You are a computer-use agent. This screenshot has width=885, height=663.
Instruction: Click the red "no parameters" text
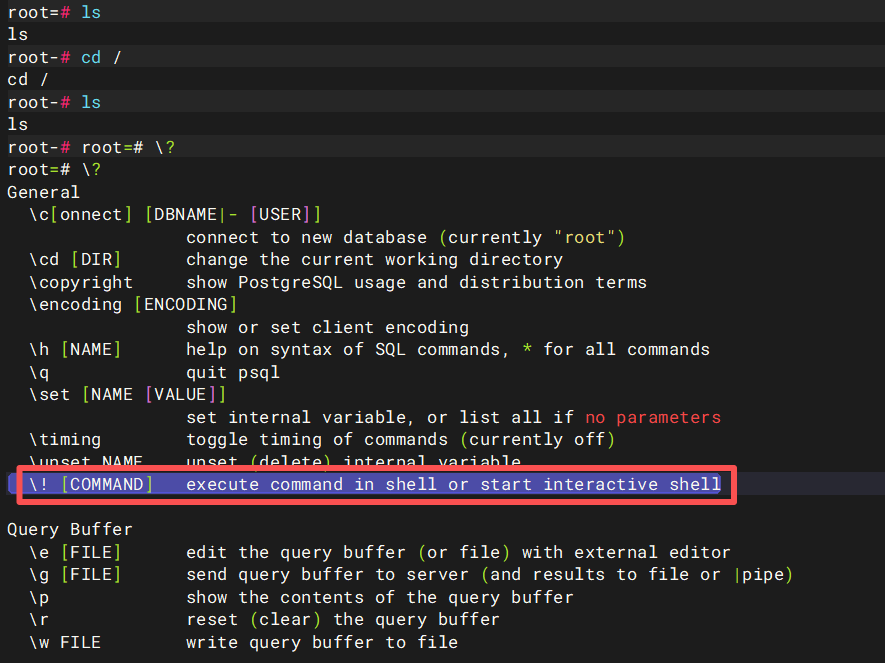click(653, 417)
